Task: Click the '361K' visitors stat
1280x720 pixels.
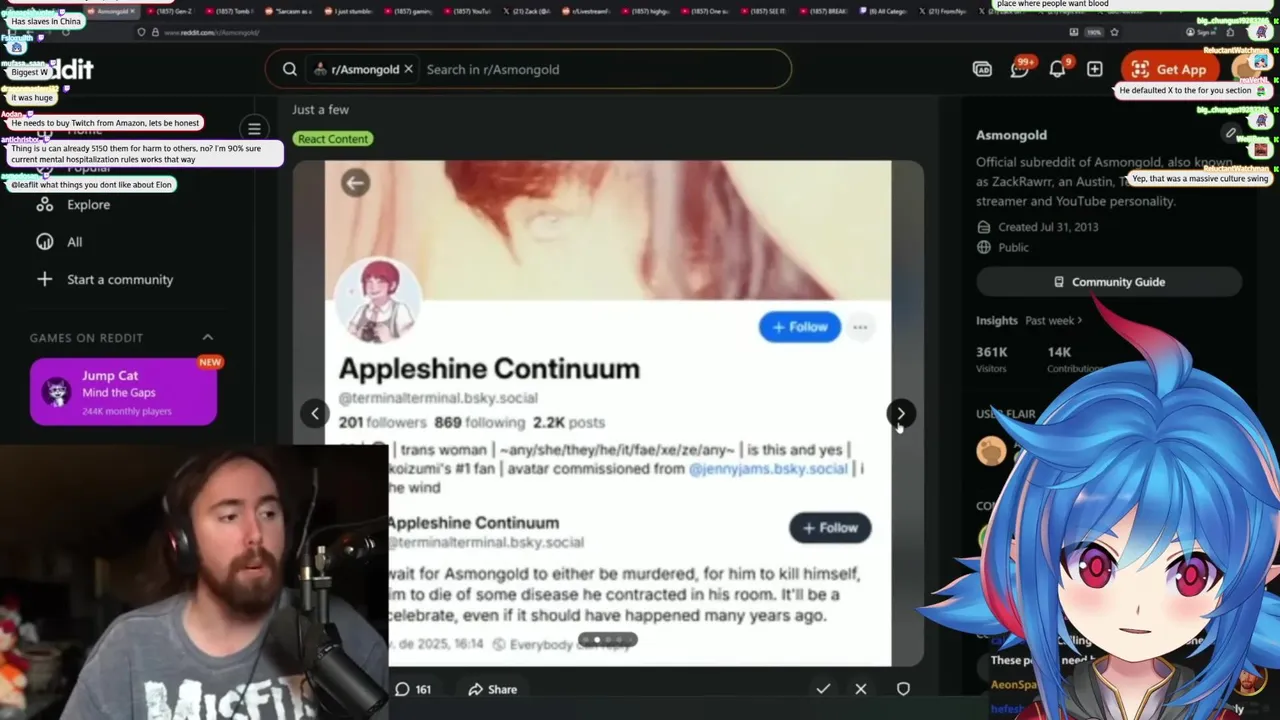Action: 991,352
